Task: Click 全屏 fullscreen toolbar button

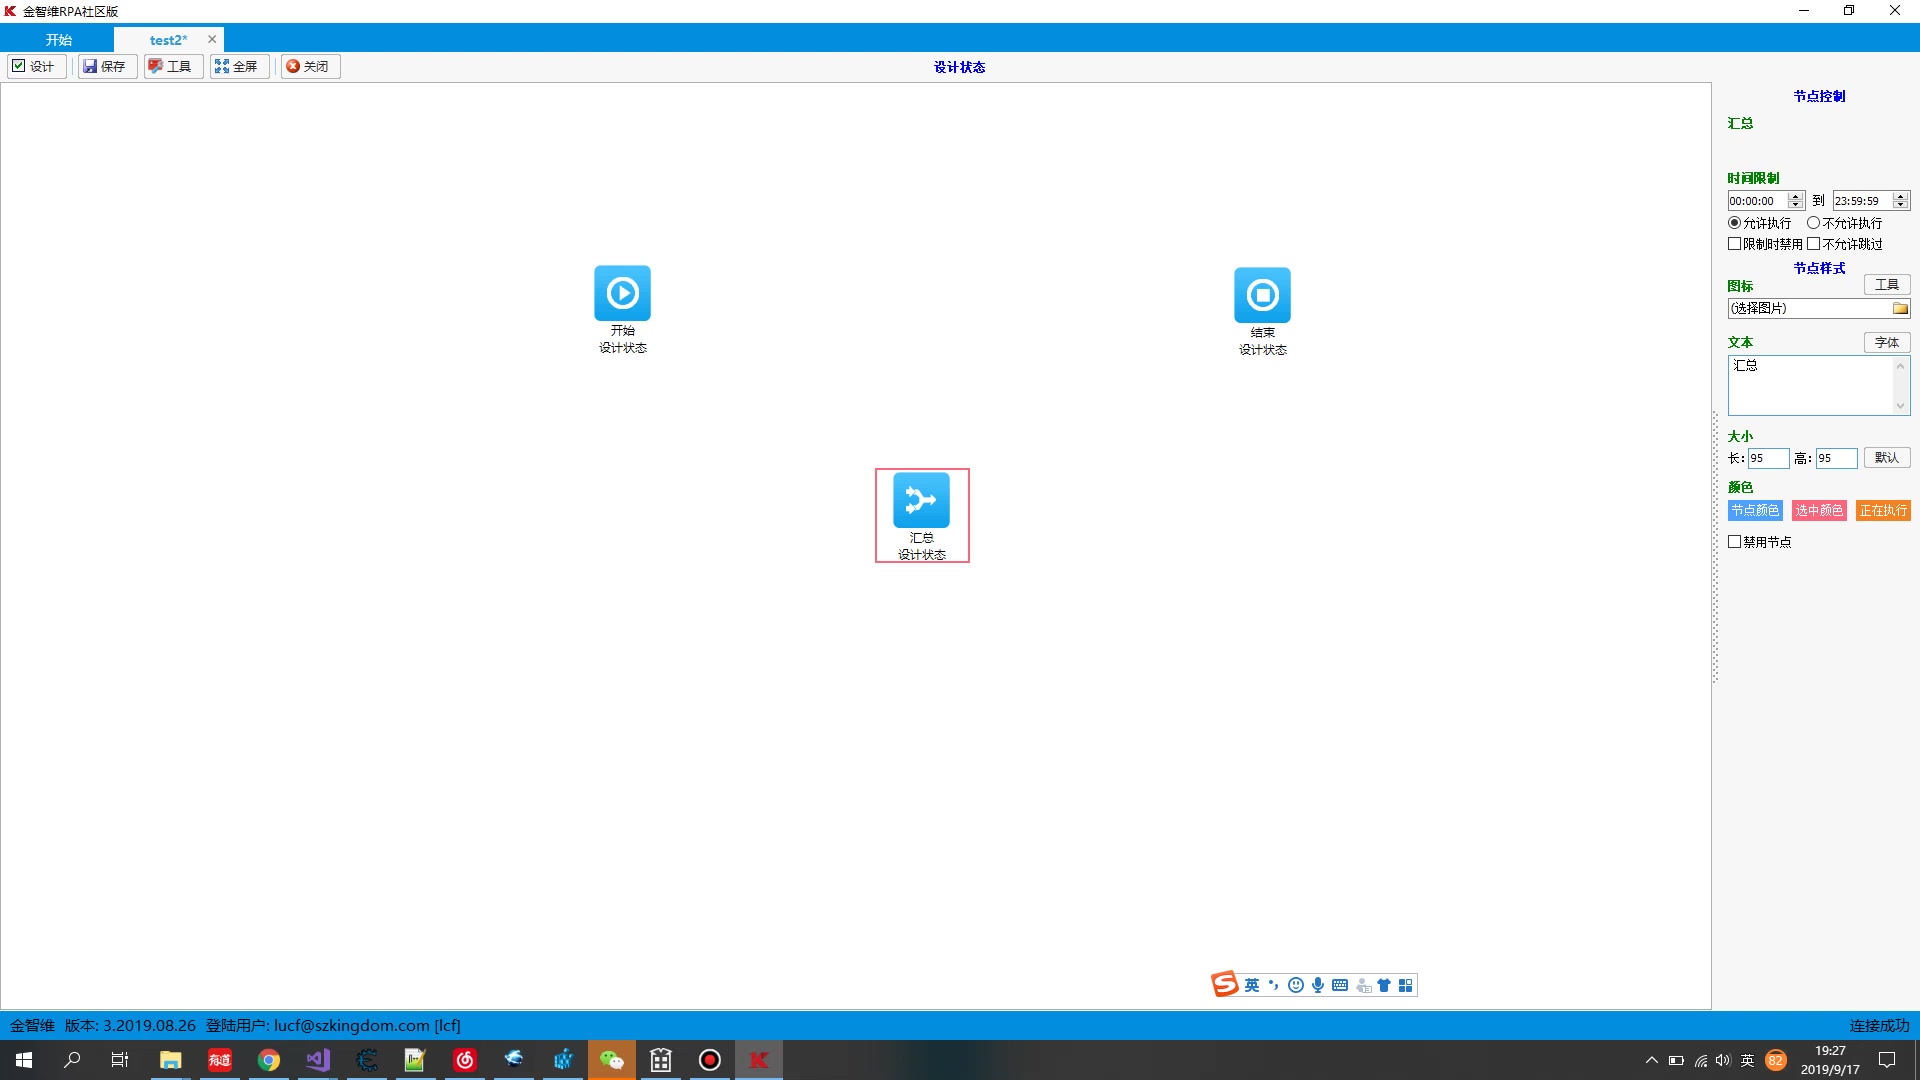Action: click(238, 66)
